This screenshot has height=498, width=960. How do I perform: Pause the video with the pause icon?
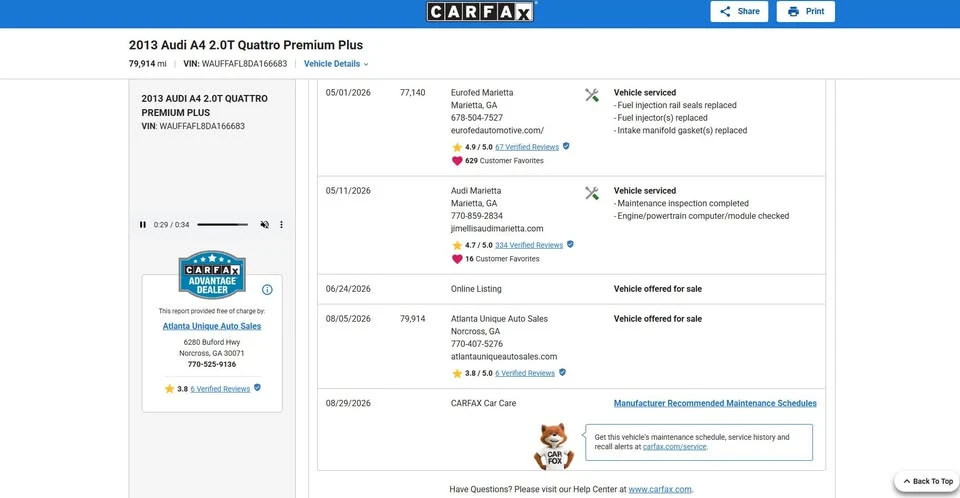(143, 225)
